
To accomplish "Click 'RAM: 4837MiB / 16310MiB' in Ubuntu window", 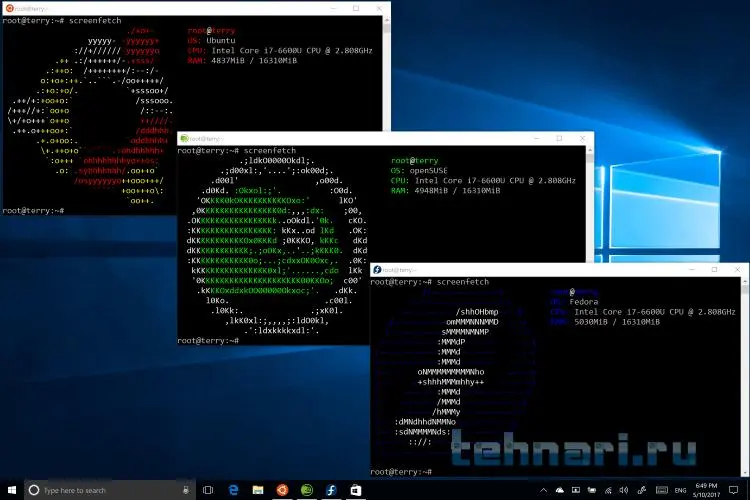I will click(x=242, y=60).
